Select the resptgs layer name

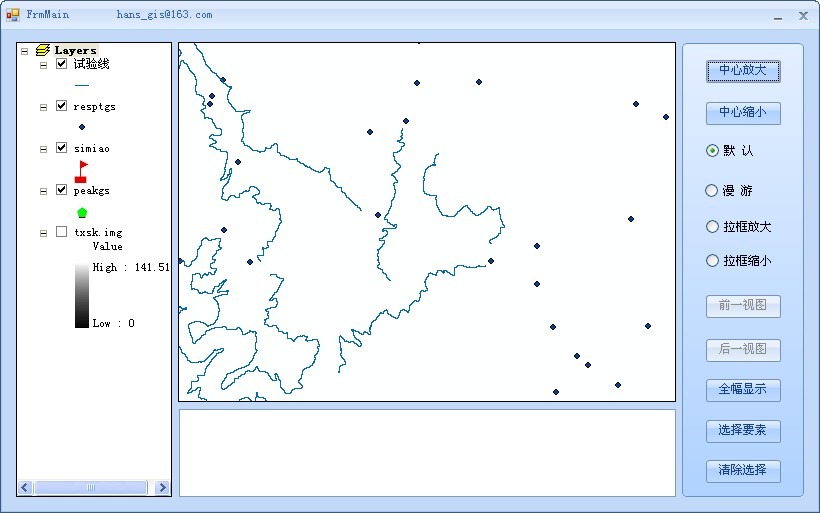coord(94,107)
